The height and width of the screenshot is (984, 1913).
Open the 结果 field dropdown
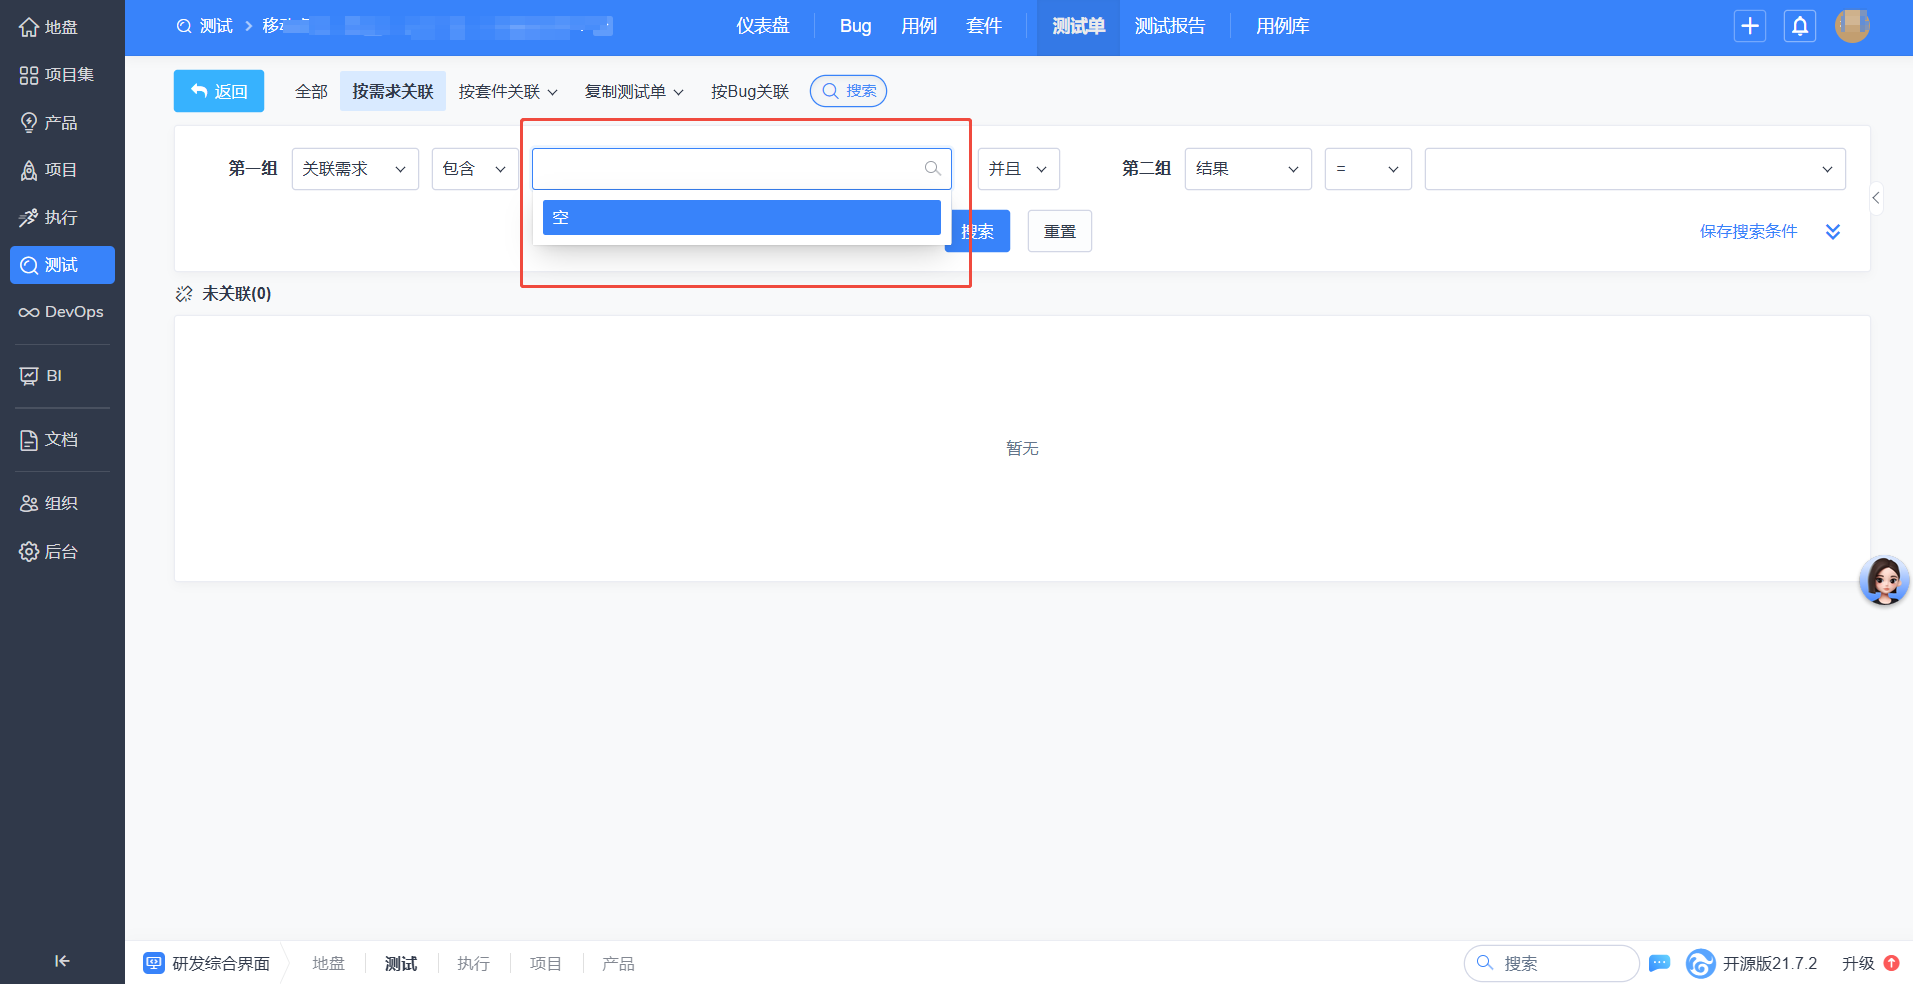(1247, 169)
